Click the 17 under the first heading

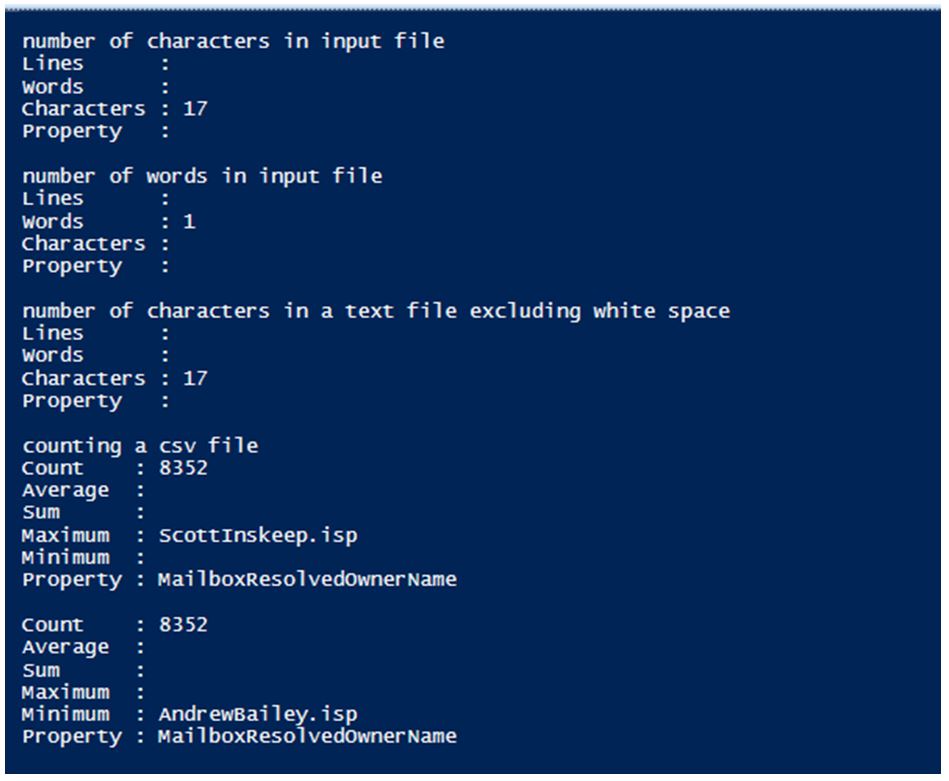click(195, 108)
